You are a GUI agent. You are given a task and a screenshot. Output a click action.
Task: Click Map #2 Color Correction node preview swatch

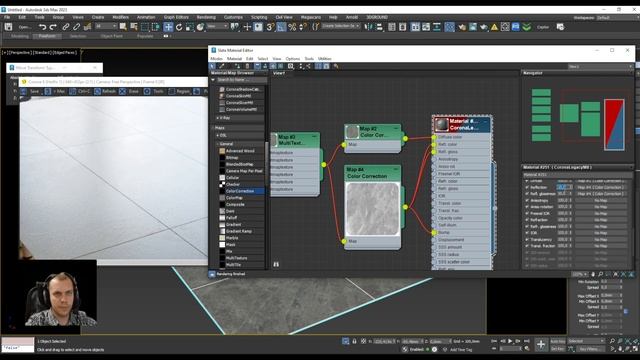(352, 132)
